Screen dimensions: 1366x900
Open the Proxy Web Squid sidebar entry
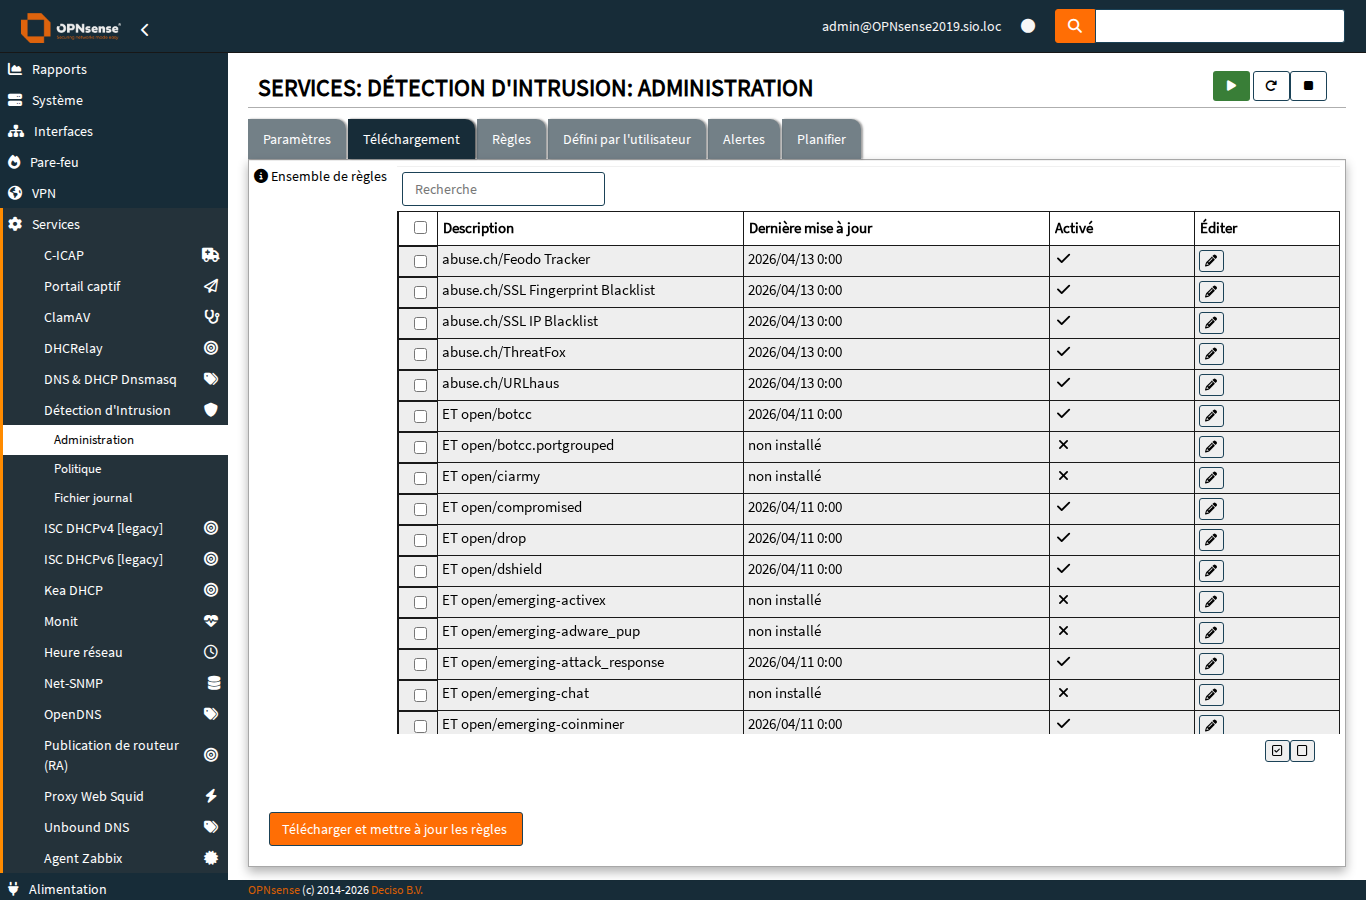click(x=116, y=796)
